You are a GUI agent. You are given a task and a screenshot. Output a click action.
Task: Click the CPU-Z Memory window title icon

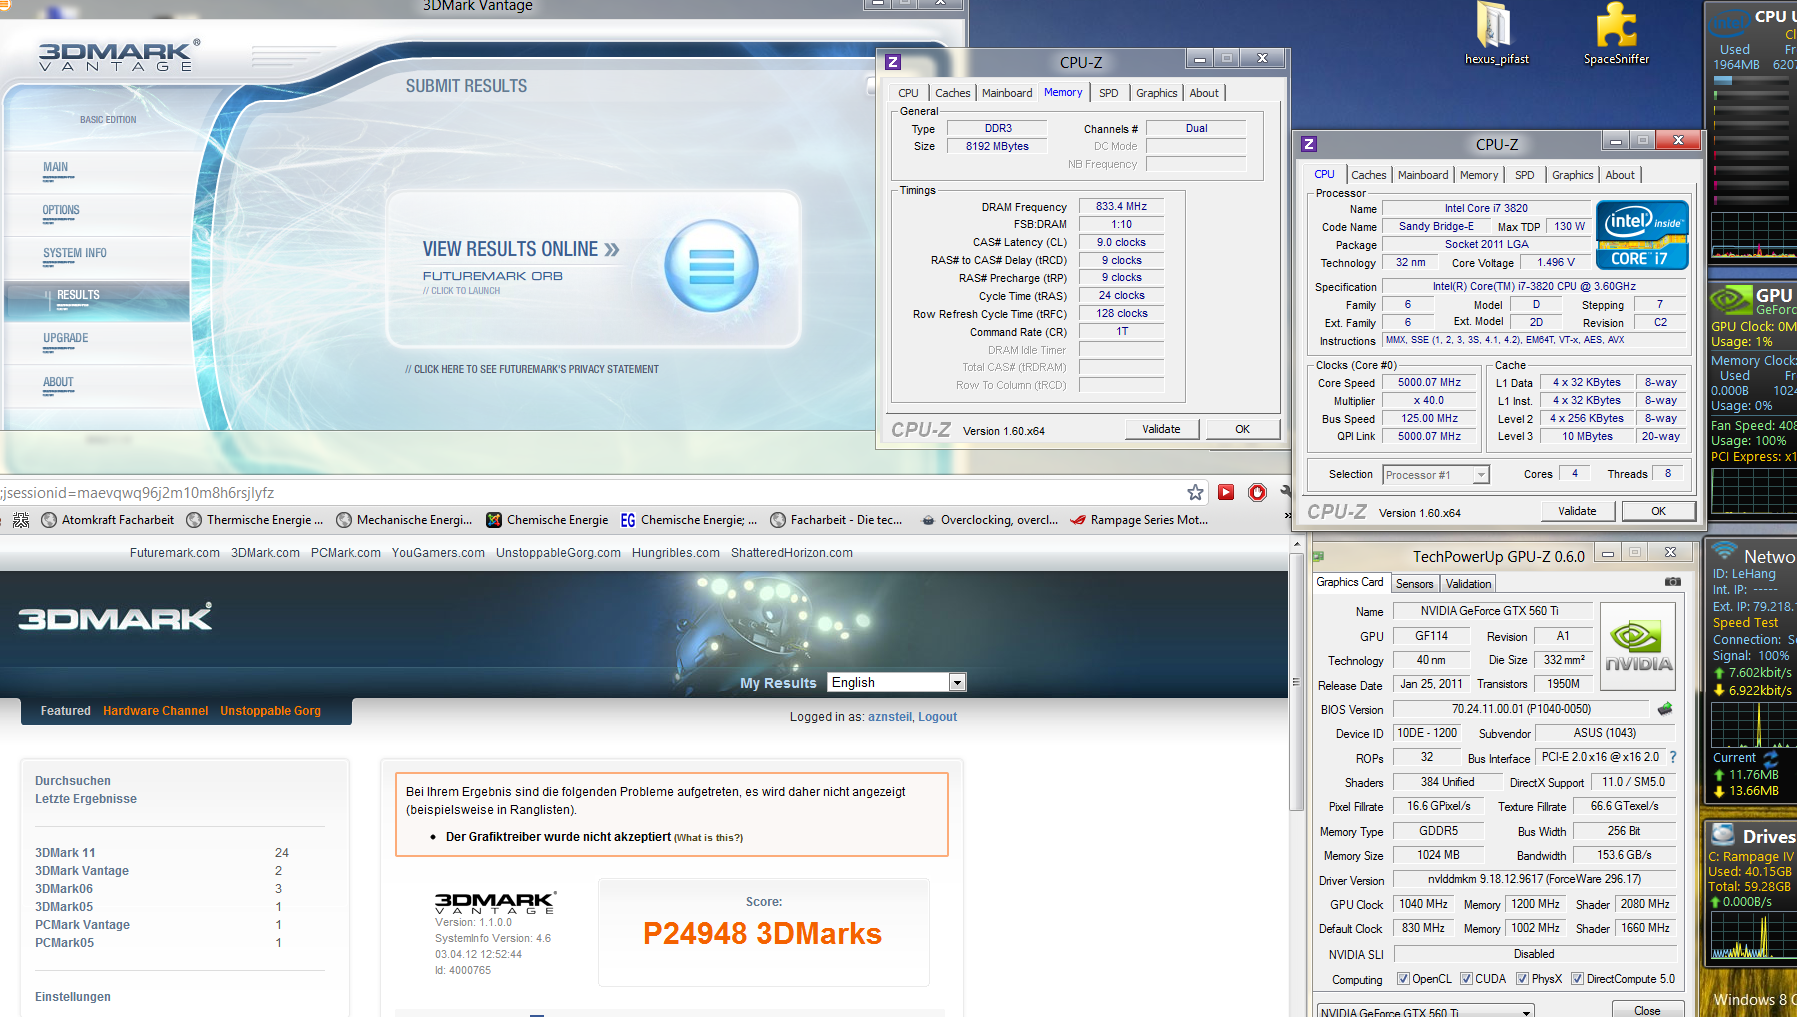893,62
